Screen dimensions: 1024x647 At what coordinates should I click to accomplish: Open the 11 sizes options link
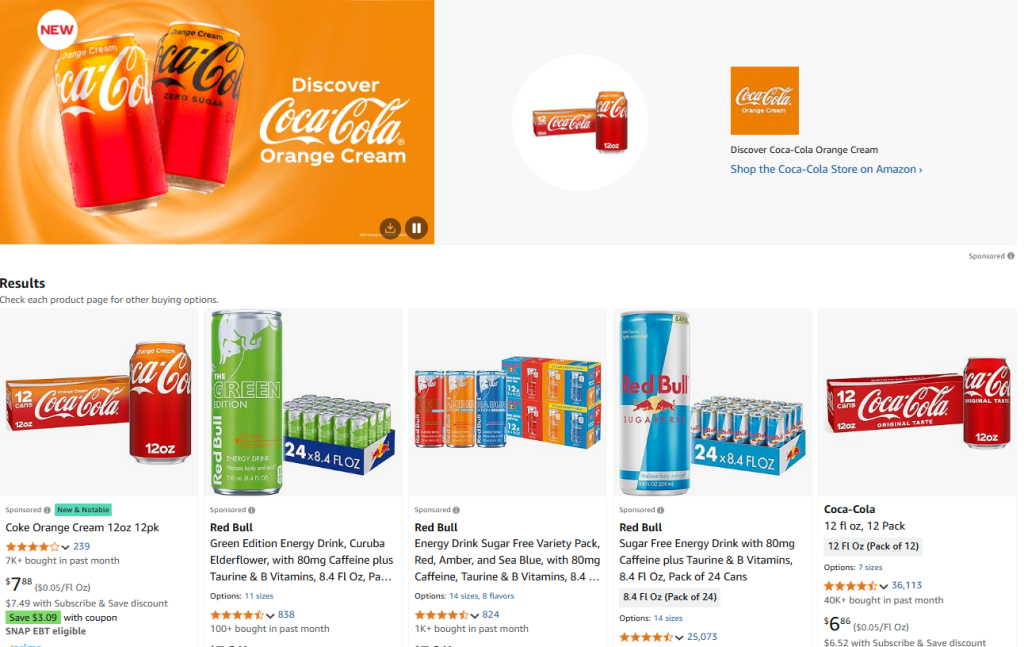(x=259, y=596)
